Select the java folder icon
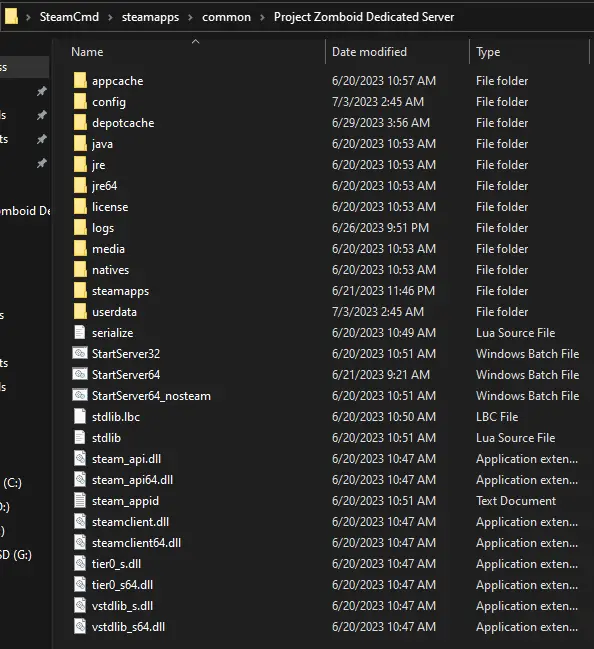This screenshot has height=649, width=594. click(x=80, y=144)
